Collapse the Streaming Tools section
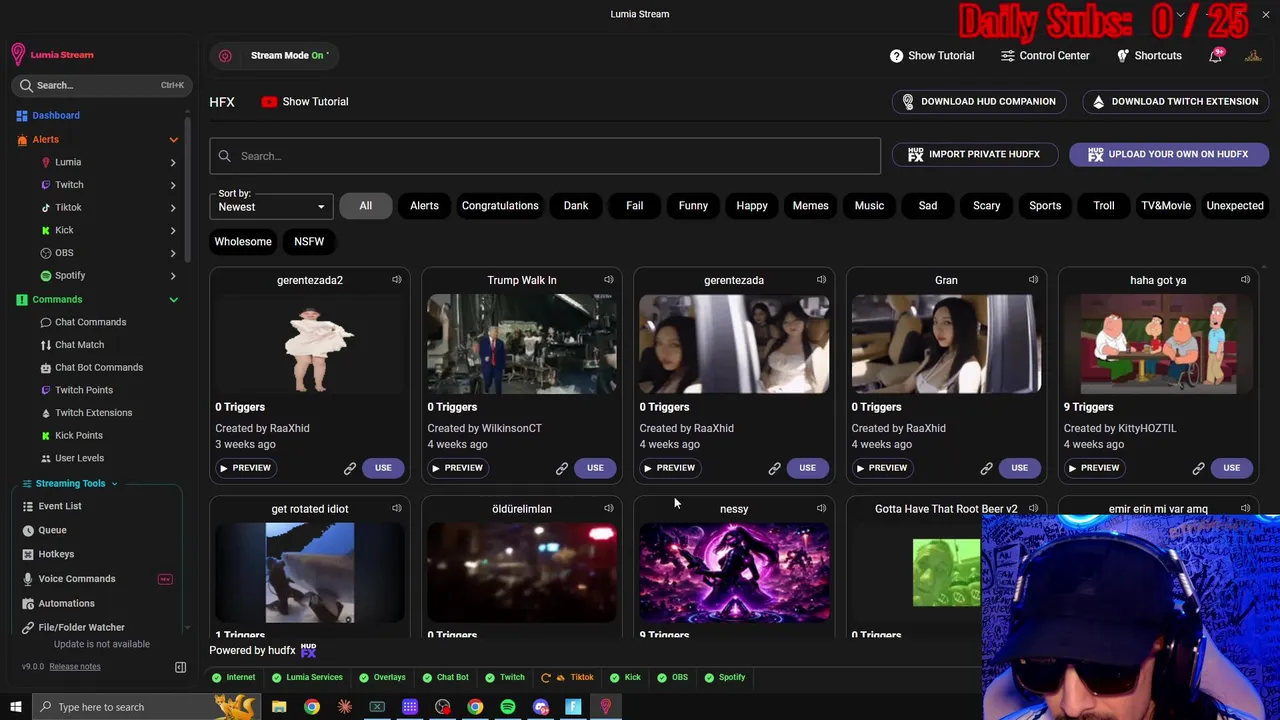The width and height of the screenshot is (1280, 720). click(x=114, y=484)
